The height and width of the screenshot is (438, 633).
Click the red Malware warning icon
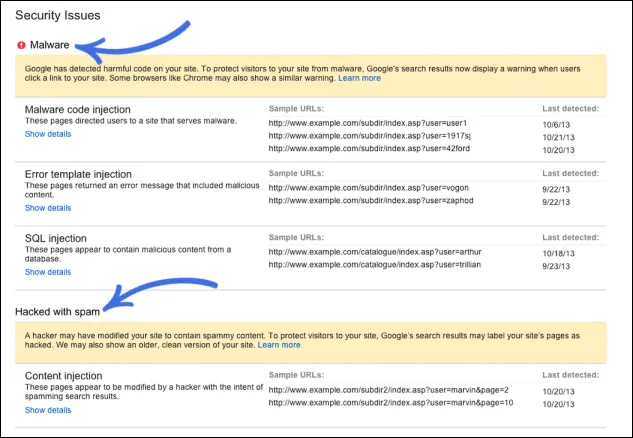(21, 45)
